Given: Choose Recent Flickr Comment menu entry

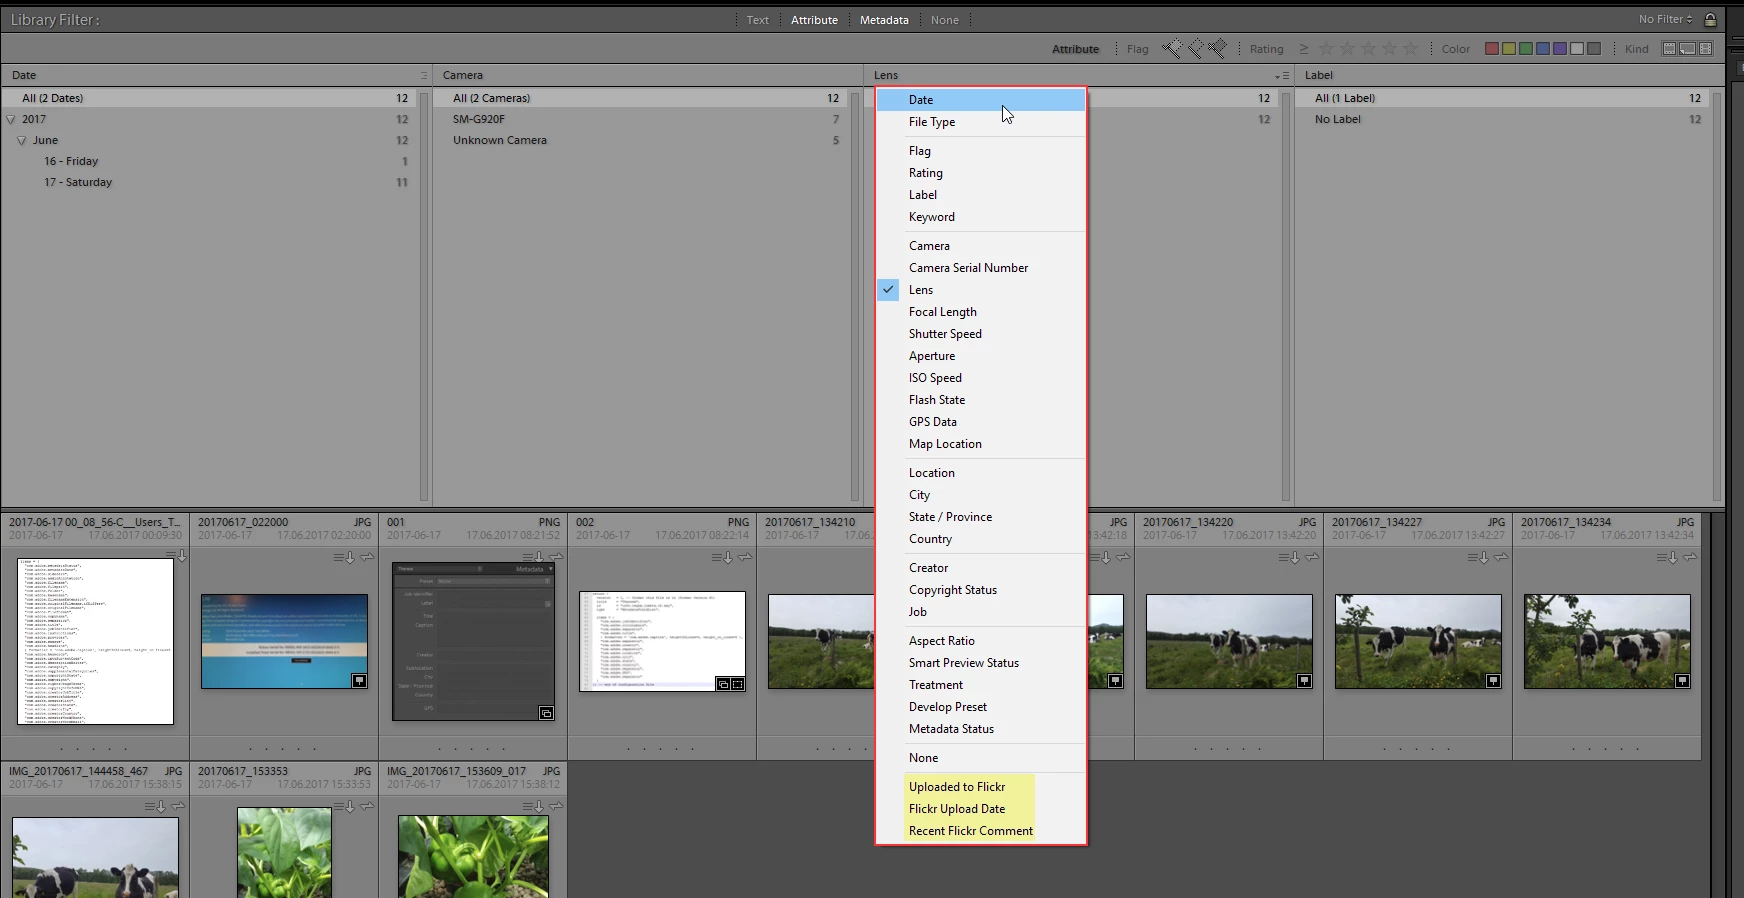Looking at the screenshot, I should pos(981,831).
